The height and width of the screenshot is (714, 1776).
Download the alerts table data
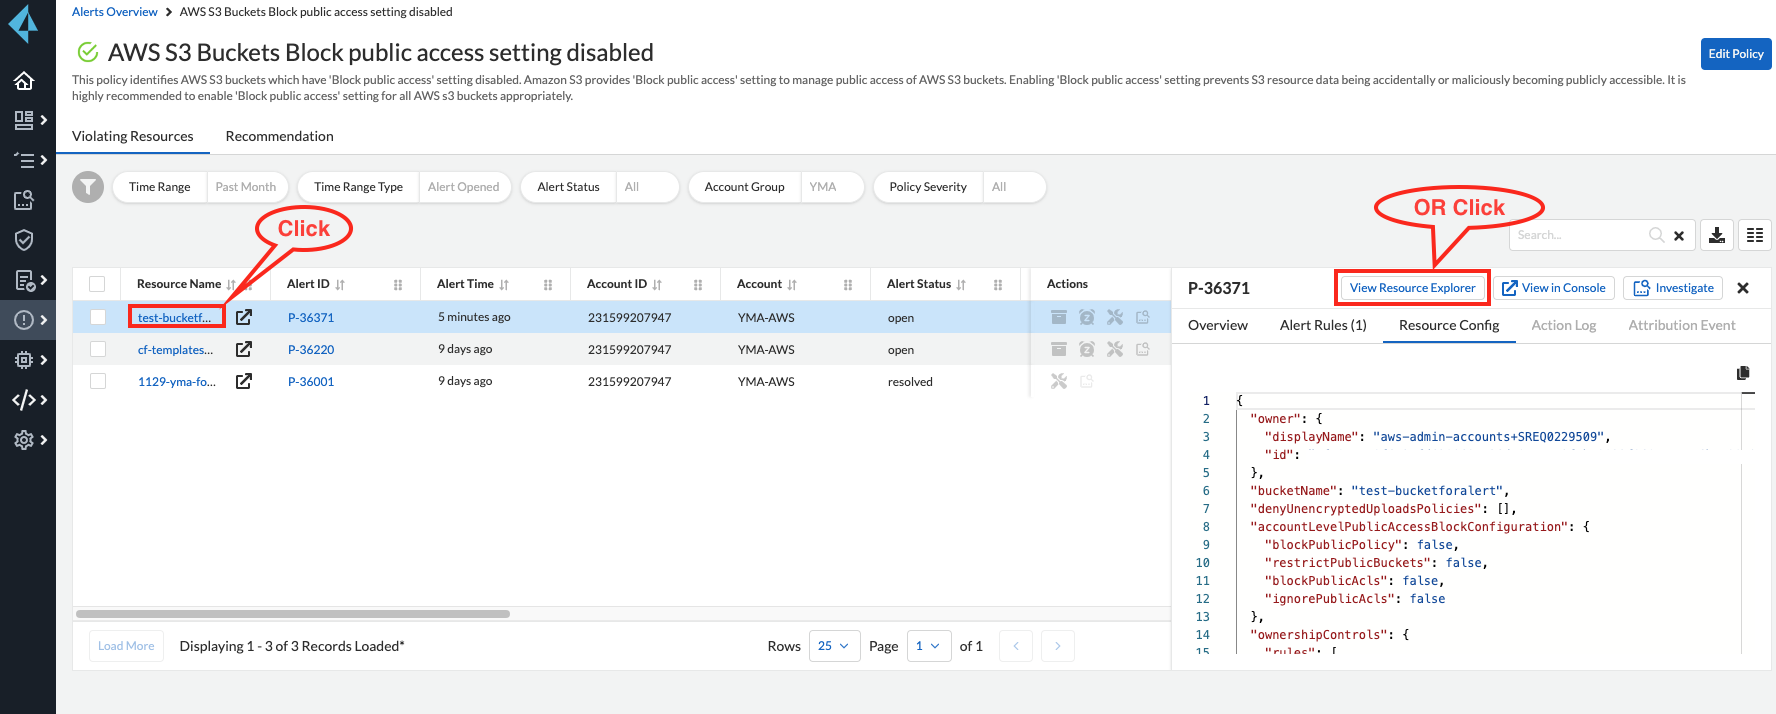click(x=1716, y=235)
